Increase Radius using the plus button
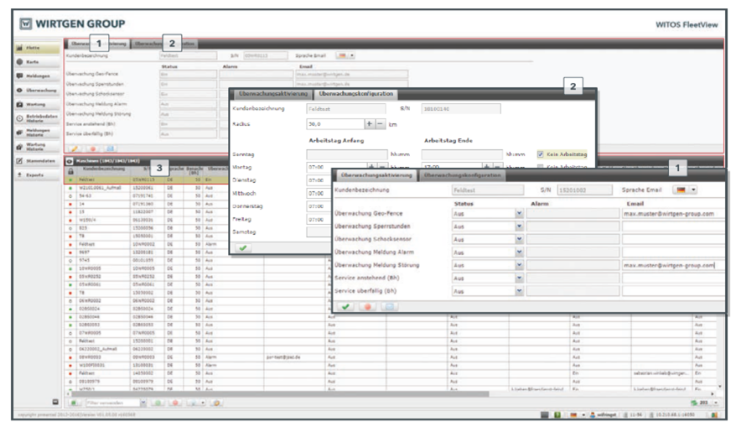This screenshot has width=736, height=432. coord(369,124)
